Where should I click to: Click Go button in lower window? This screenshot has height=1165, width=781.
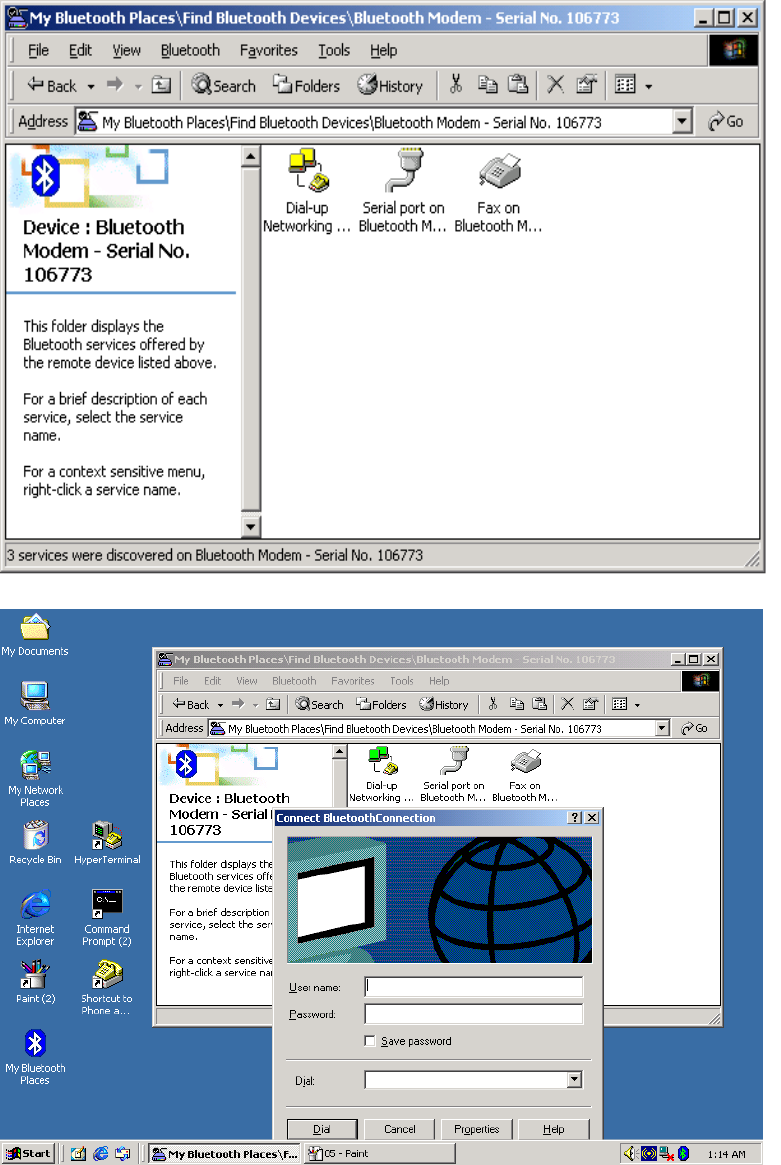point(695,728)
